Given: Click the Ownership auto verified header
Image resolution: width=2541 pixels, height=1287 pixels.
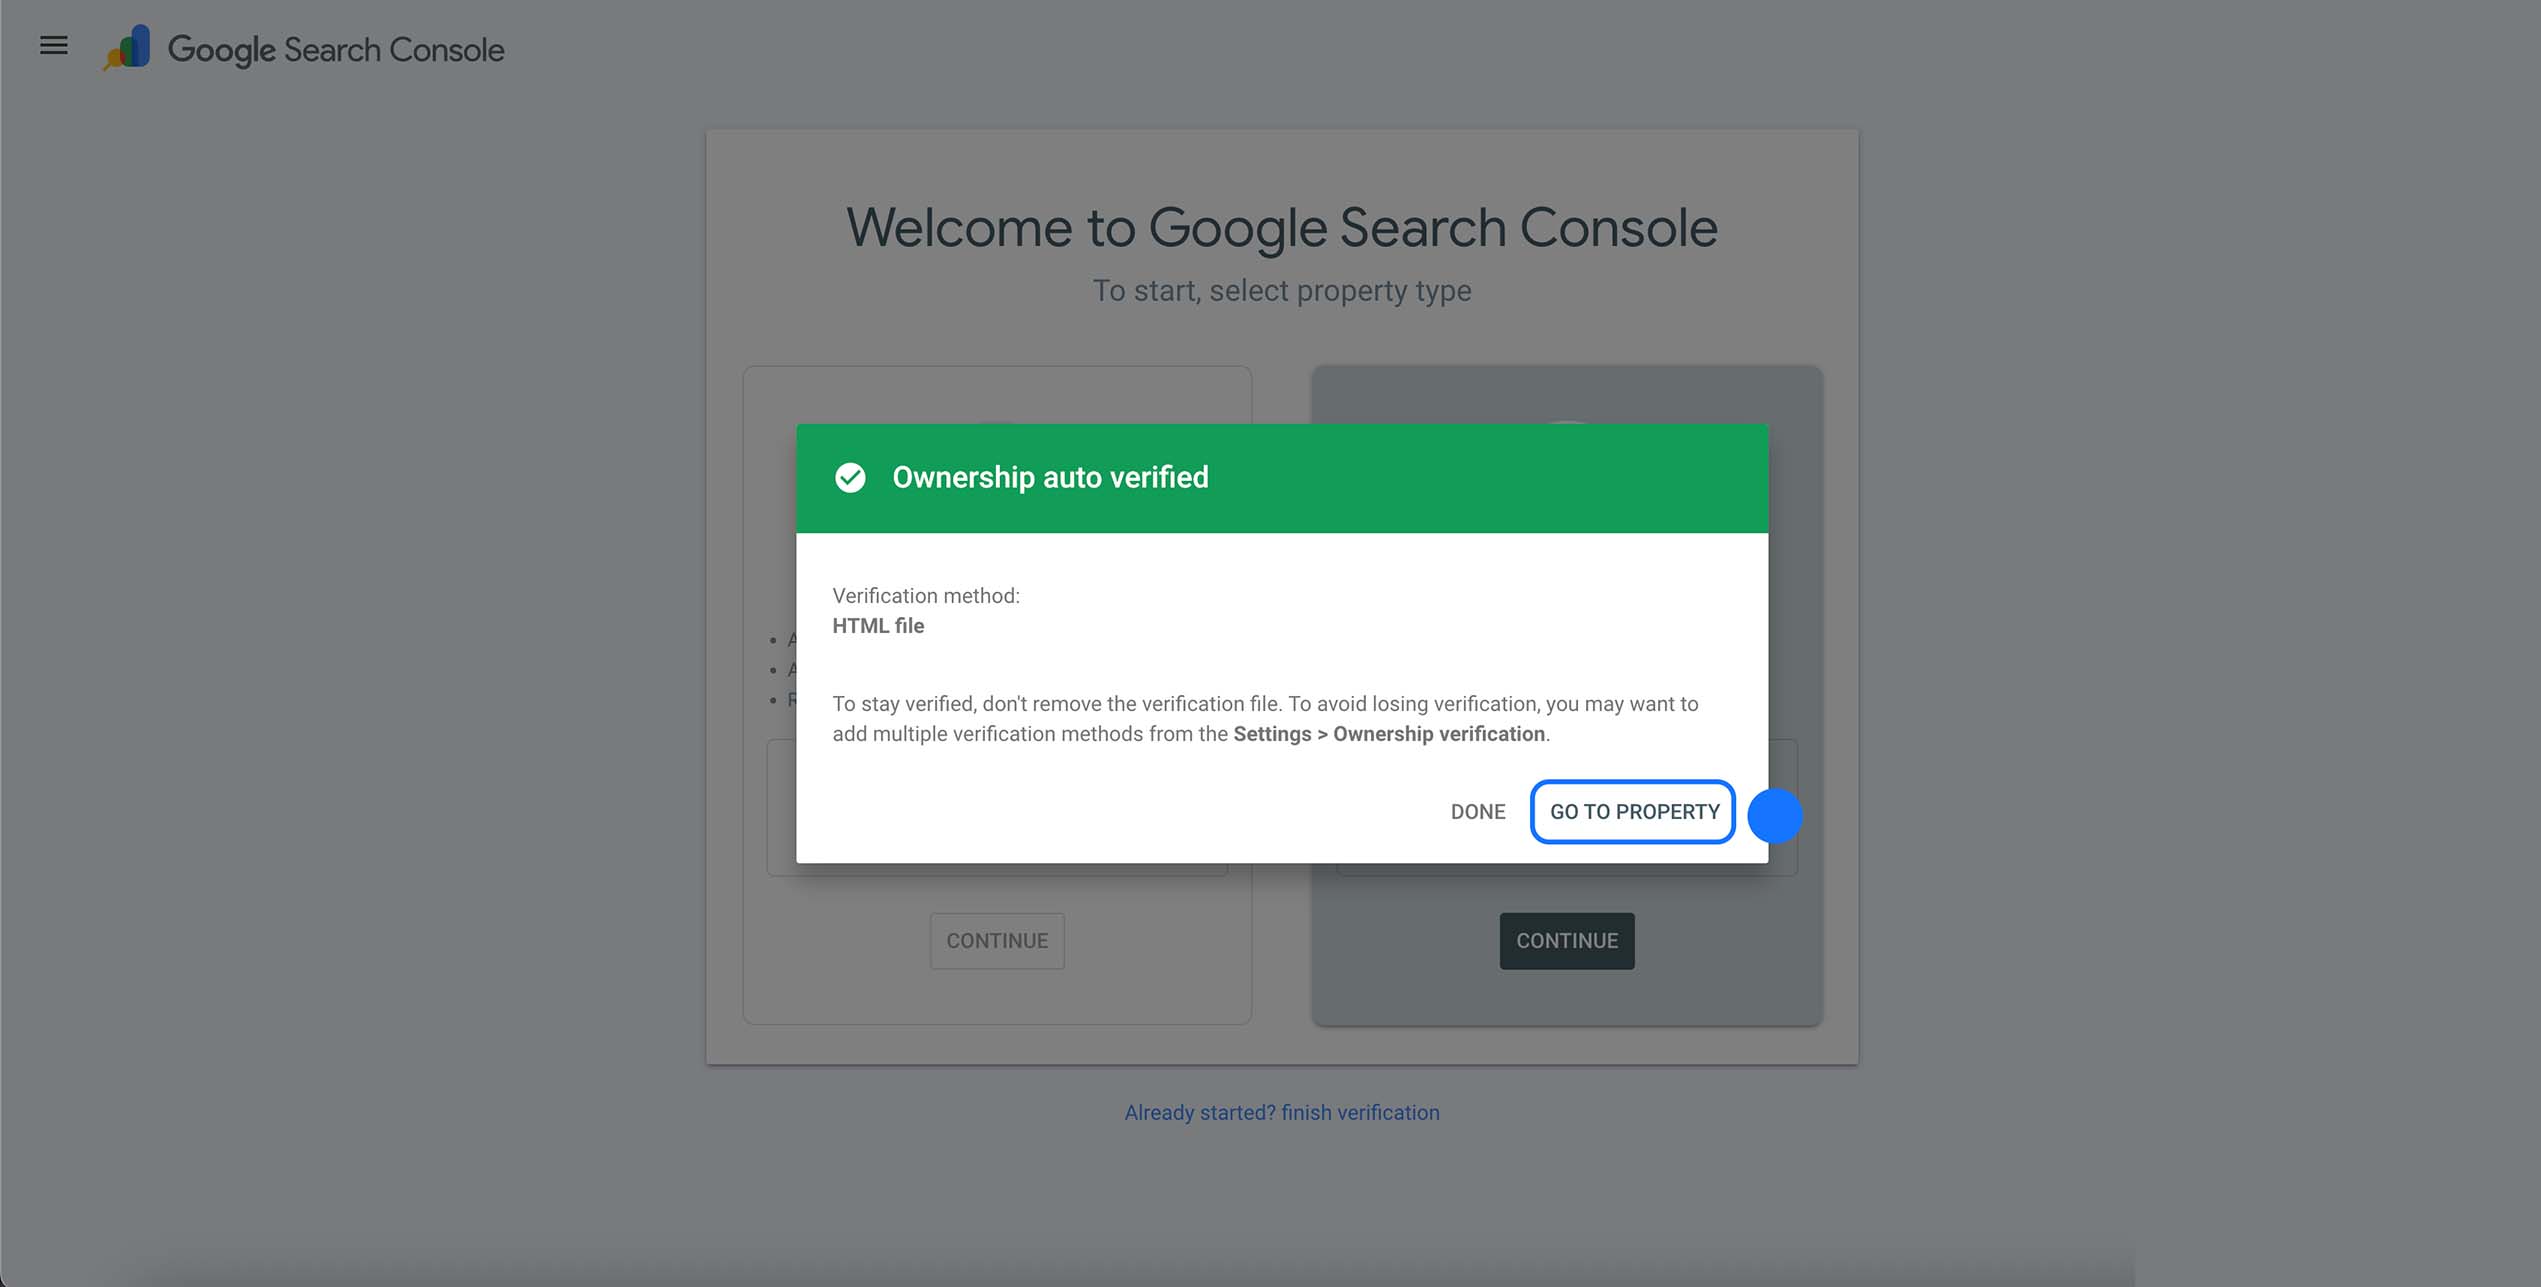Looking at the screenshot, I should click(x=1050, y=477).
